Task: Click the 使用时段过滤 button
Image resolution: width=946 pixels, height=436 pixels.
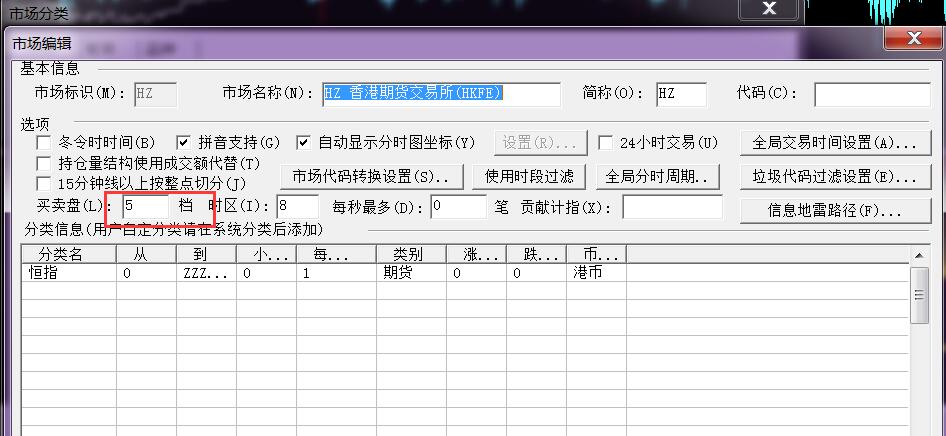Action: pyautogui.click(x=529, y=177)
